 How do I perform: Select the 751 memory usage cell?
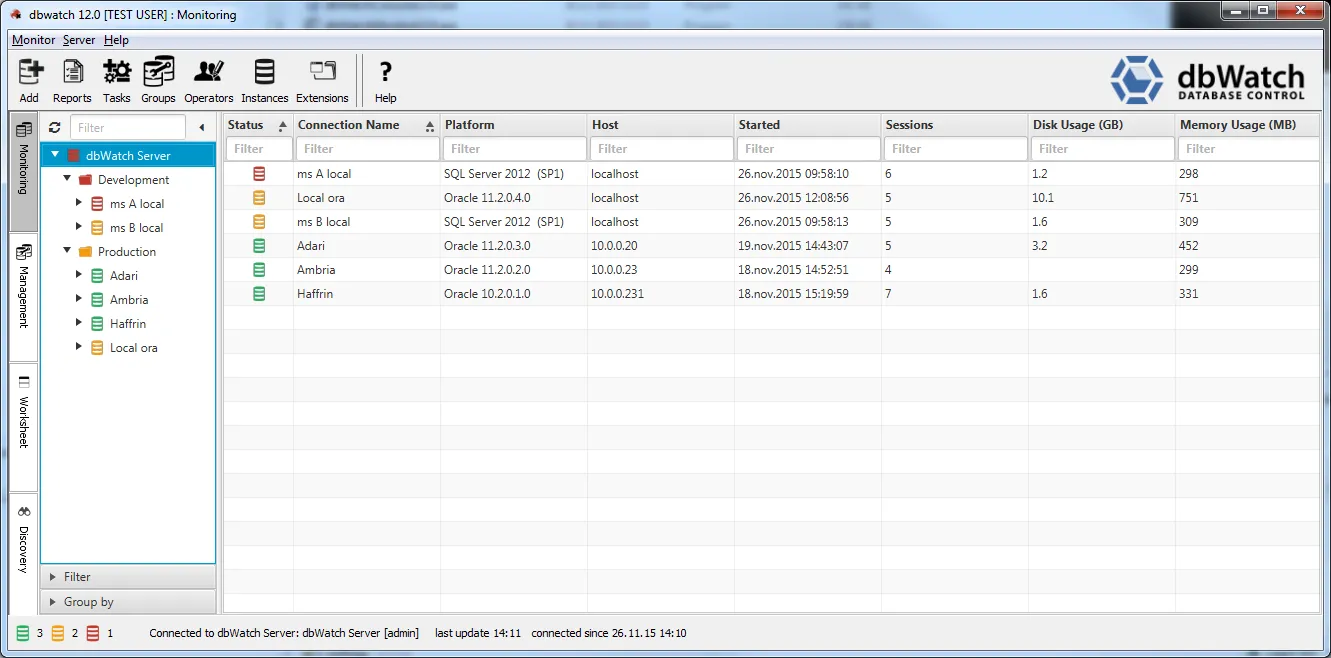point(1249,198)
